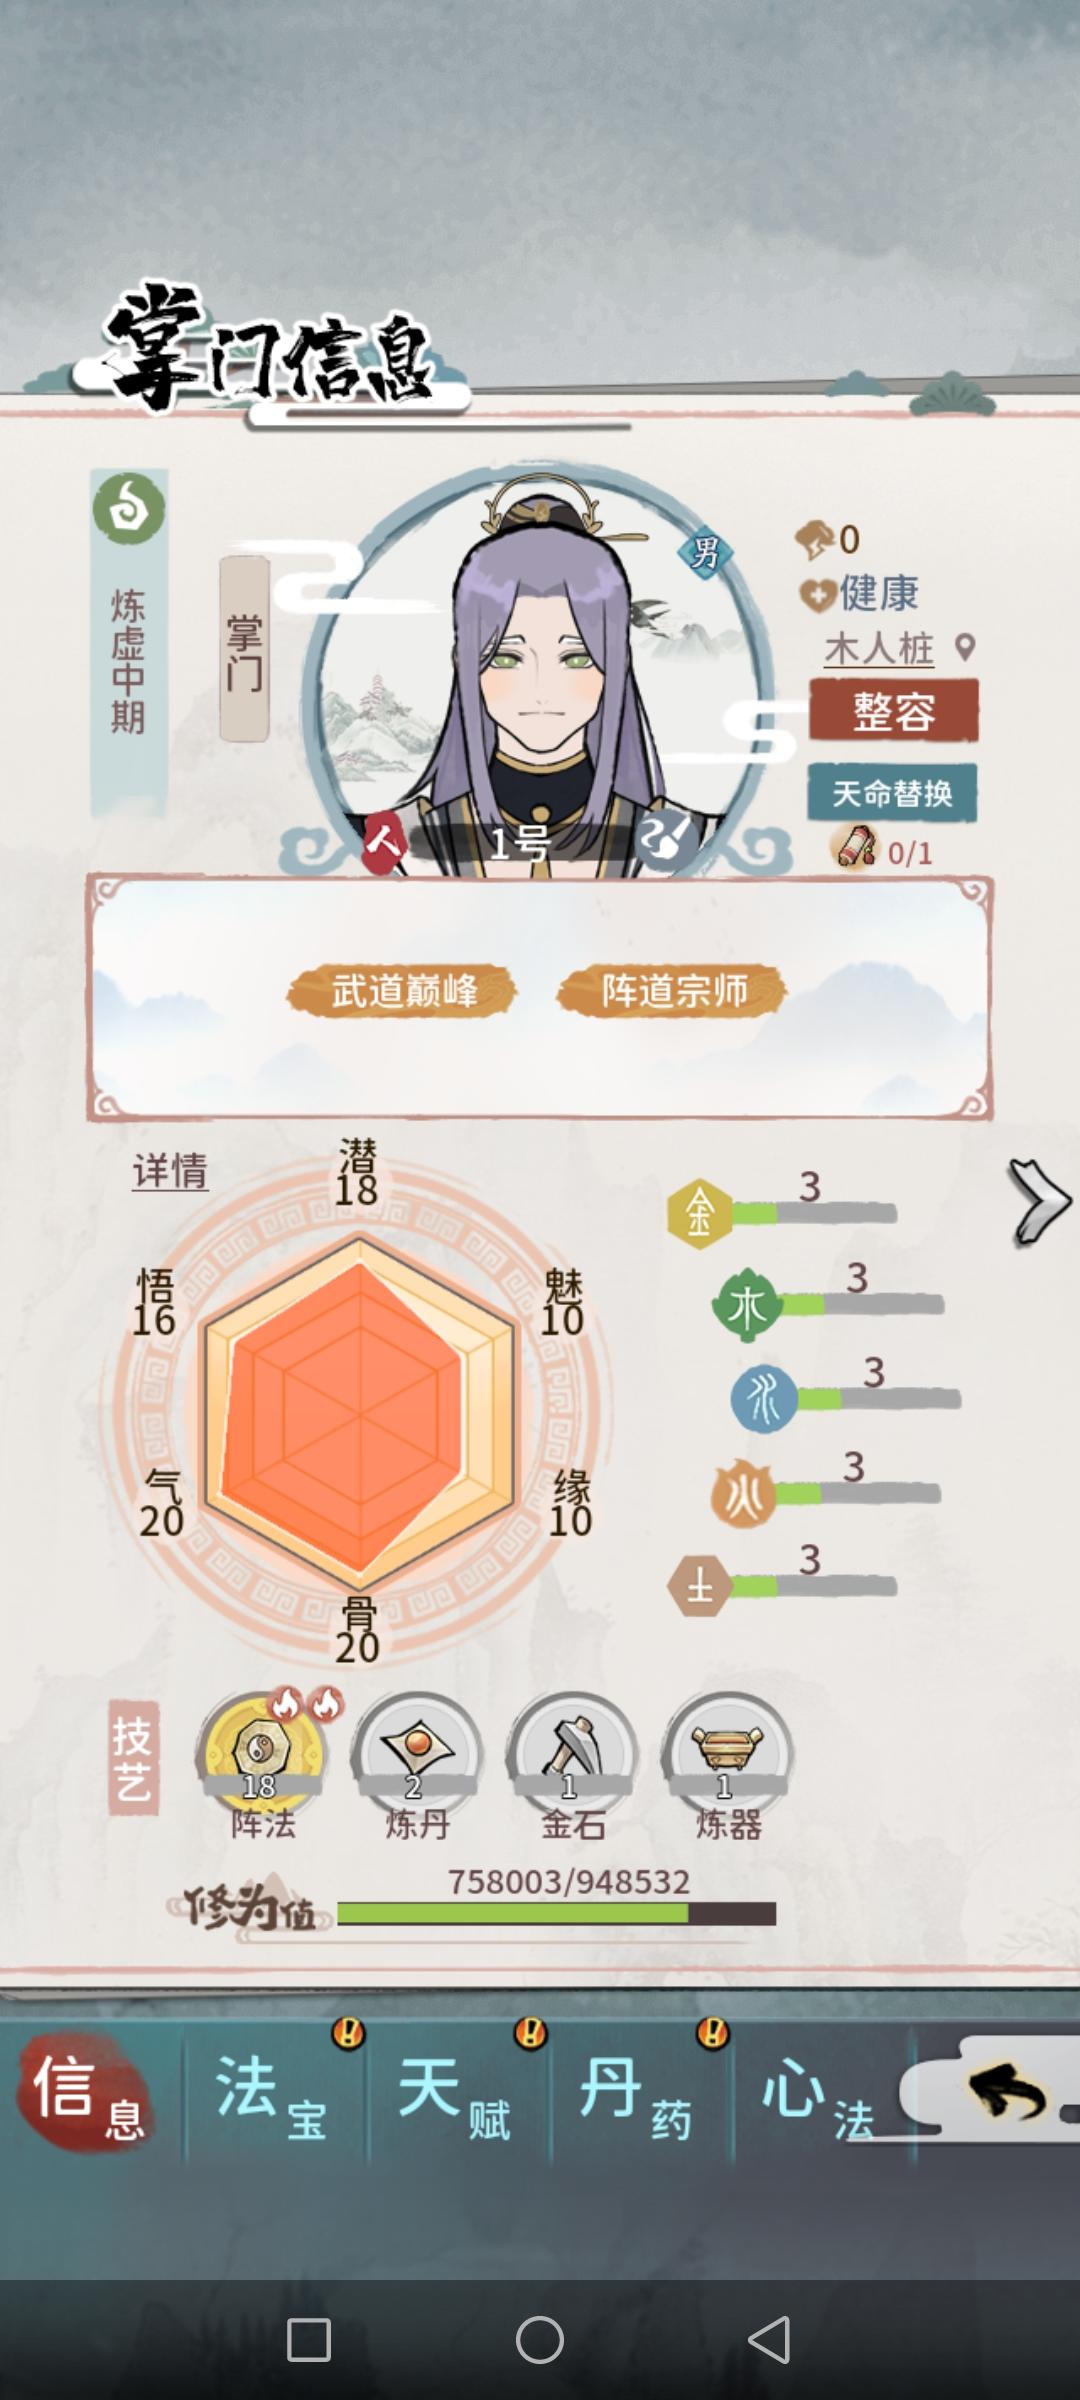
Task: Tap the name edit brush icon
Action: point(667,837)
